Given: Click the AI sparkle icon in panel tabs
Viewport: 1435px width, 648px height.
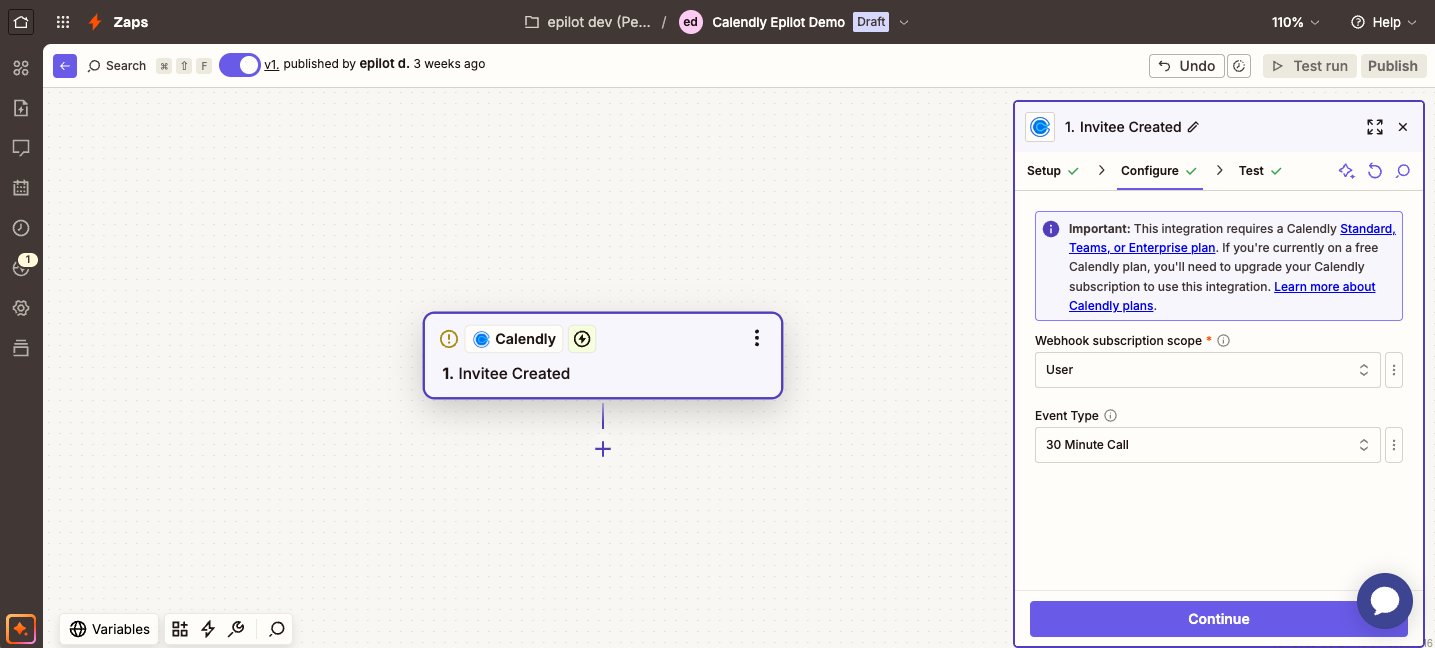Looking at the screenshot, I should (1347, 171).
